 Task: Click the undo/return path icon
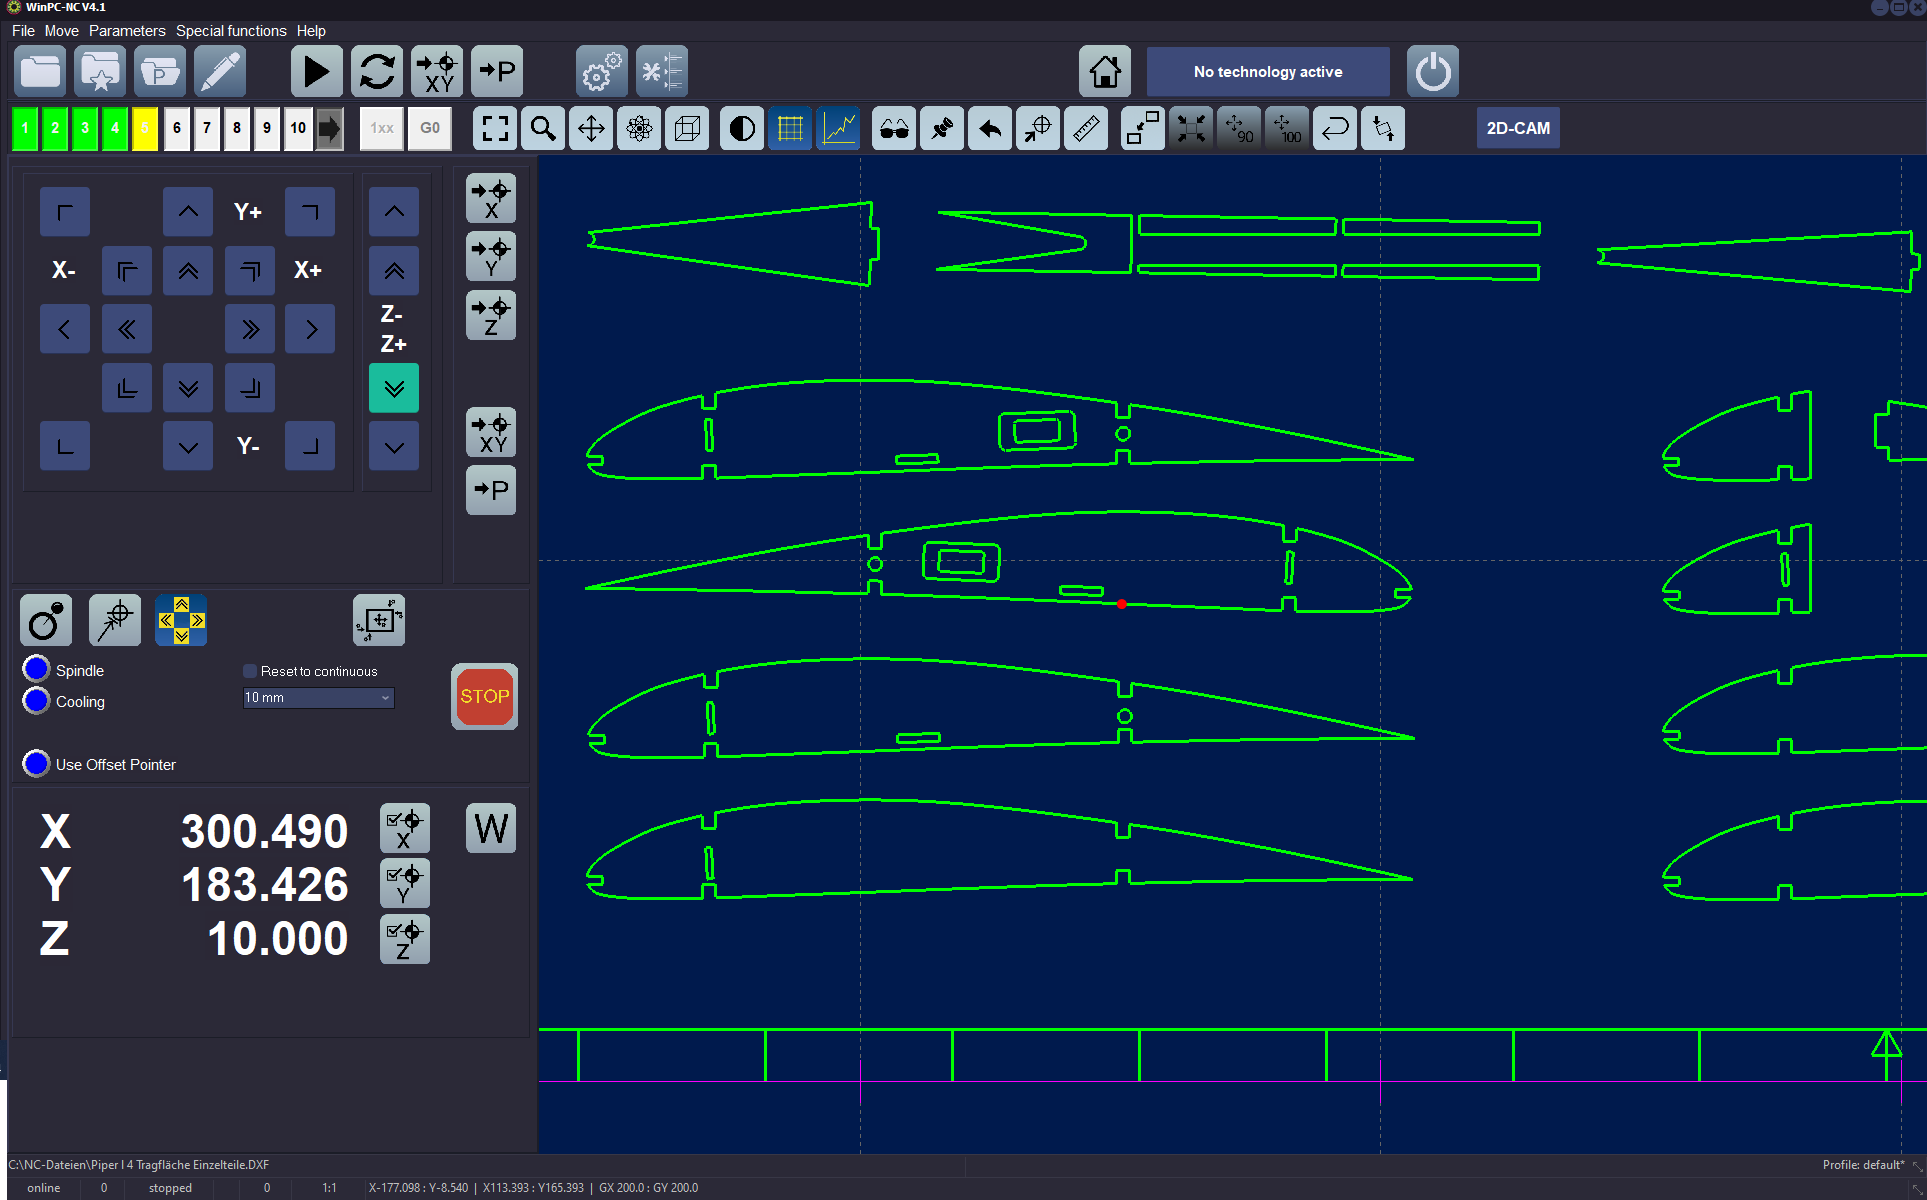(1333, 127)
